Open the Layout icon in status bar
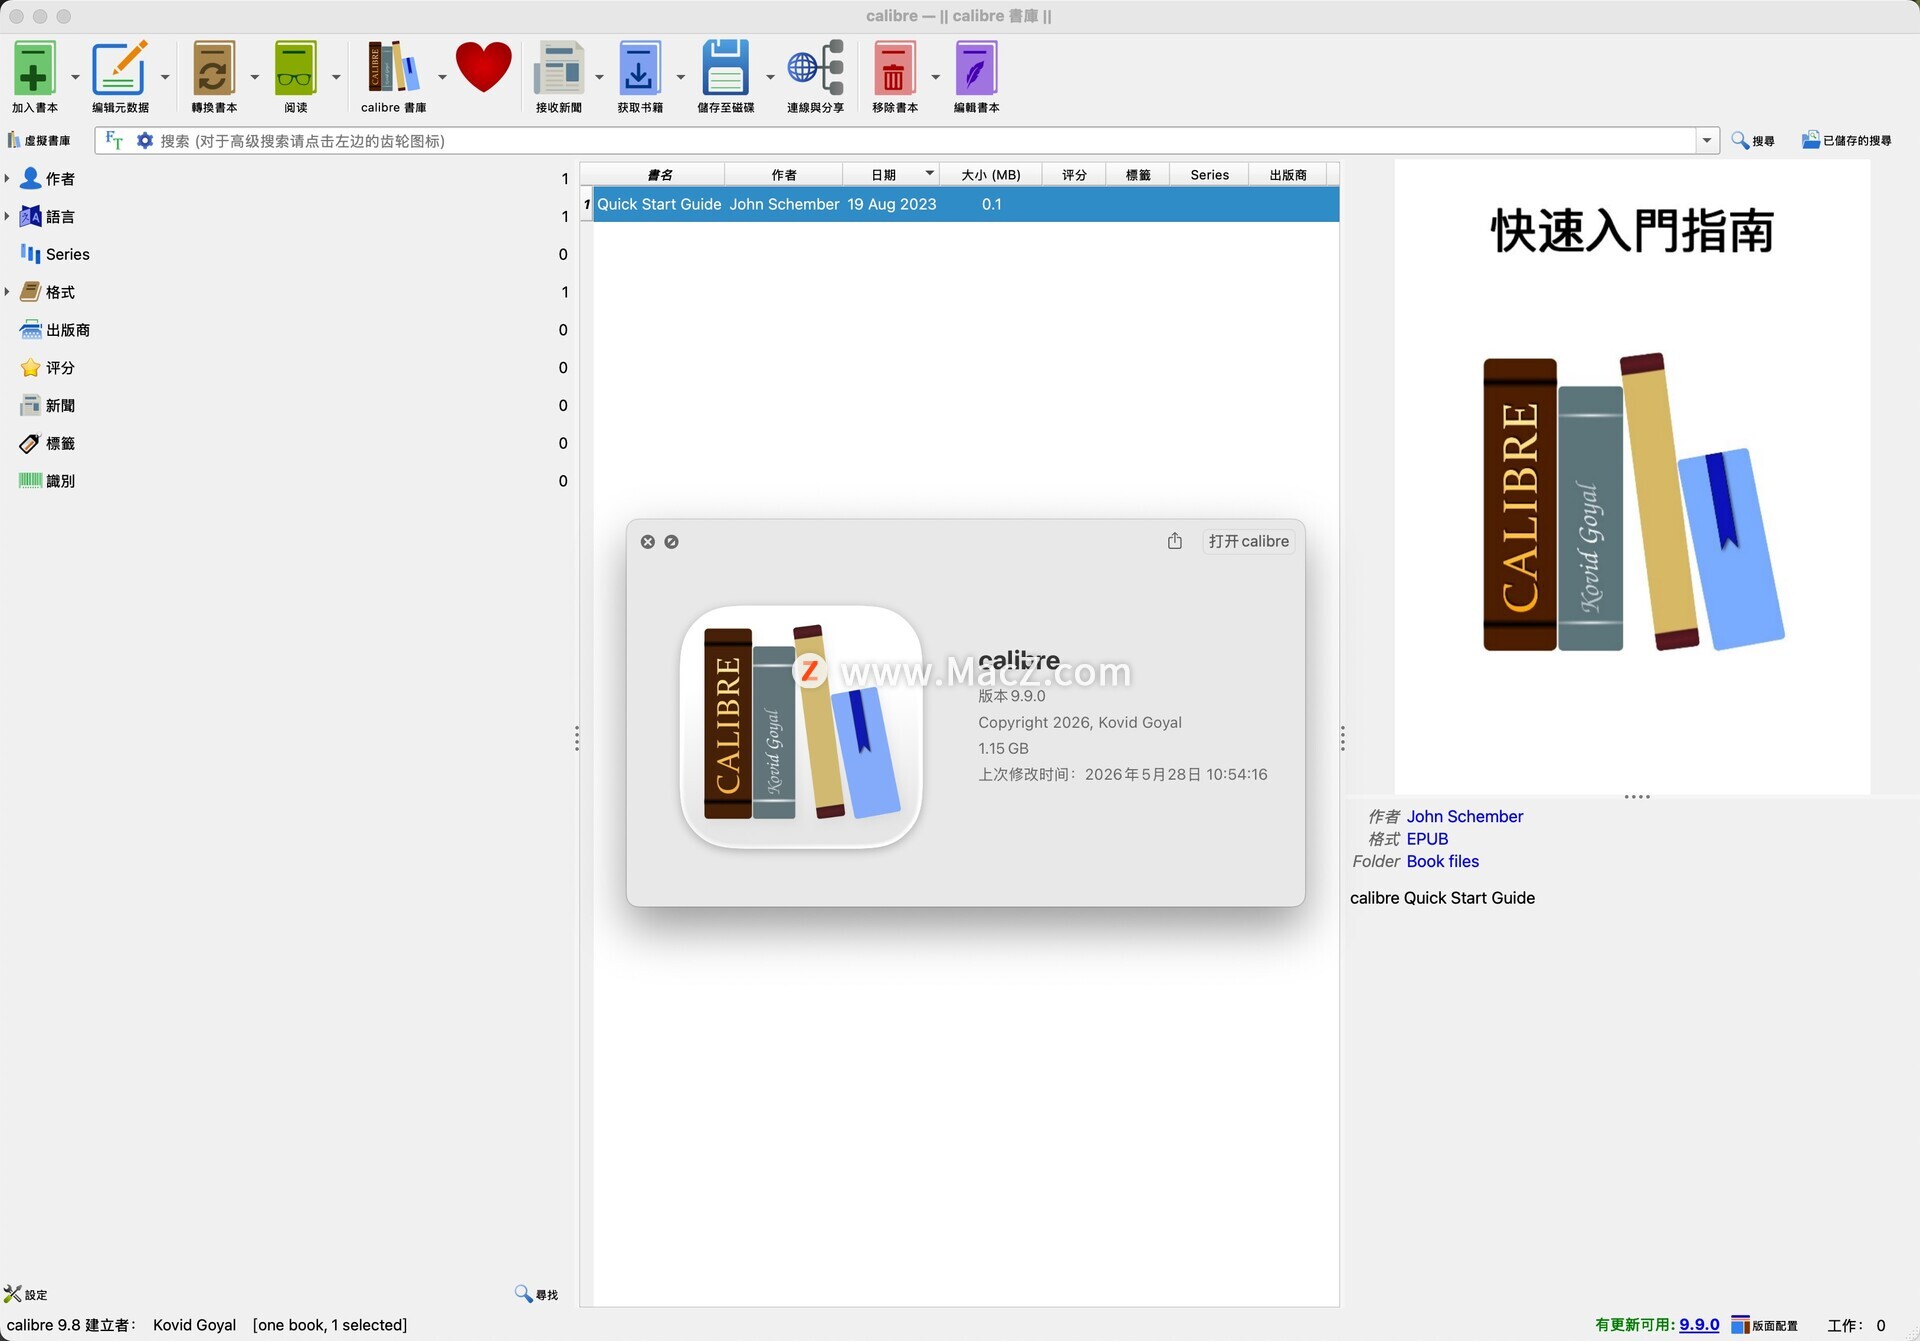The width and height of the screenshot is (1920, 1341). pos(1765,1325)
